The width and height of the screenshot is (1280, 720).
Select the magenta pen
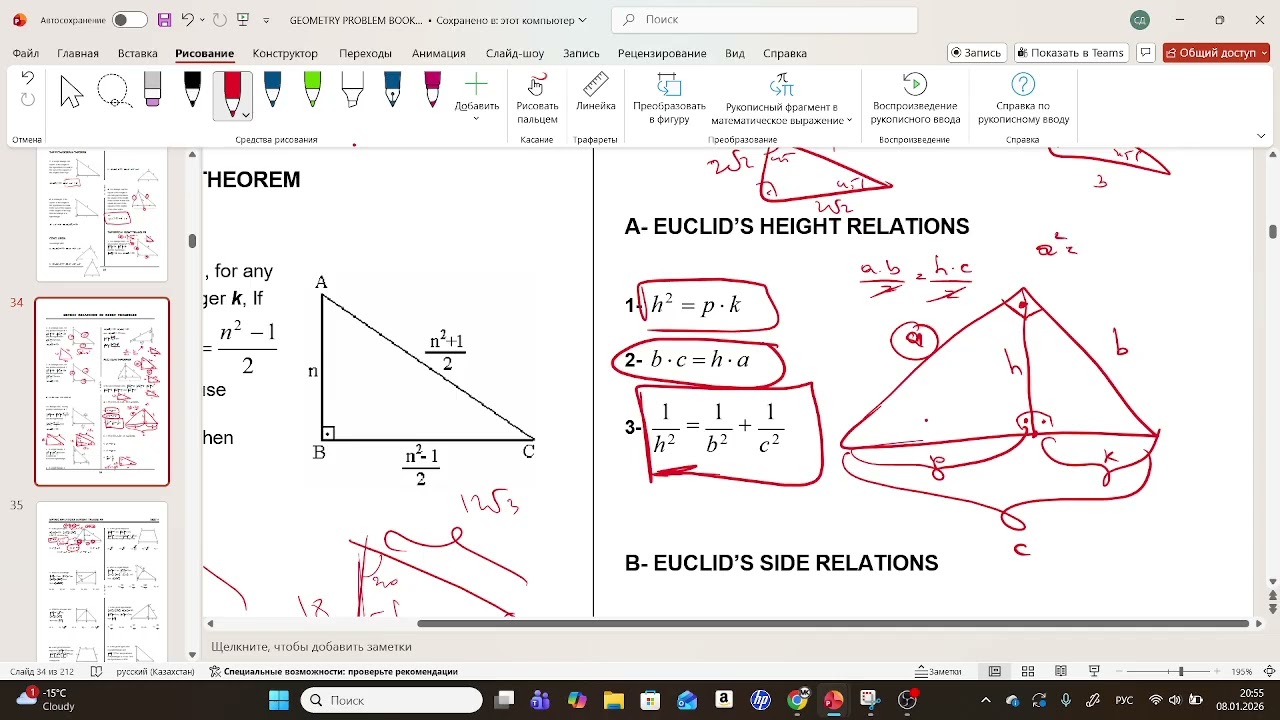(x=432, y=90)
